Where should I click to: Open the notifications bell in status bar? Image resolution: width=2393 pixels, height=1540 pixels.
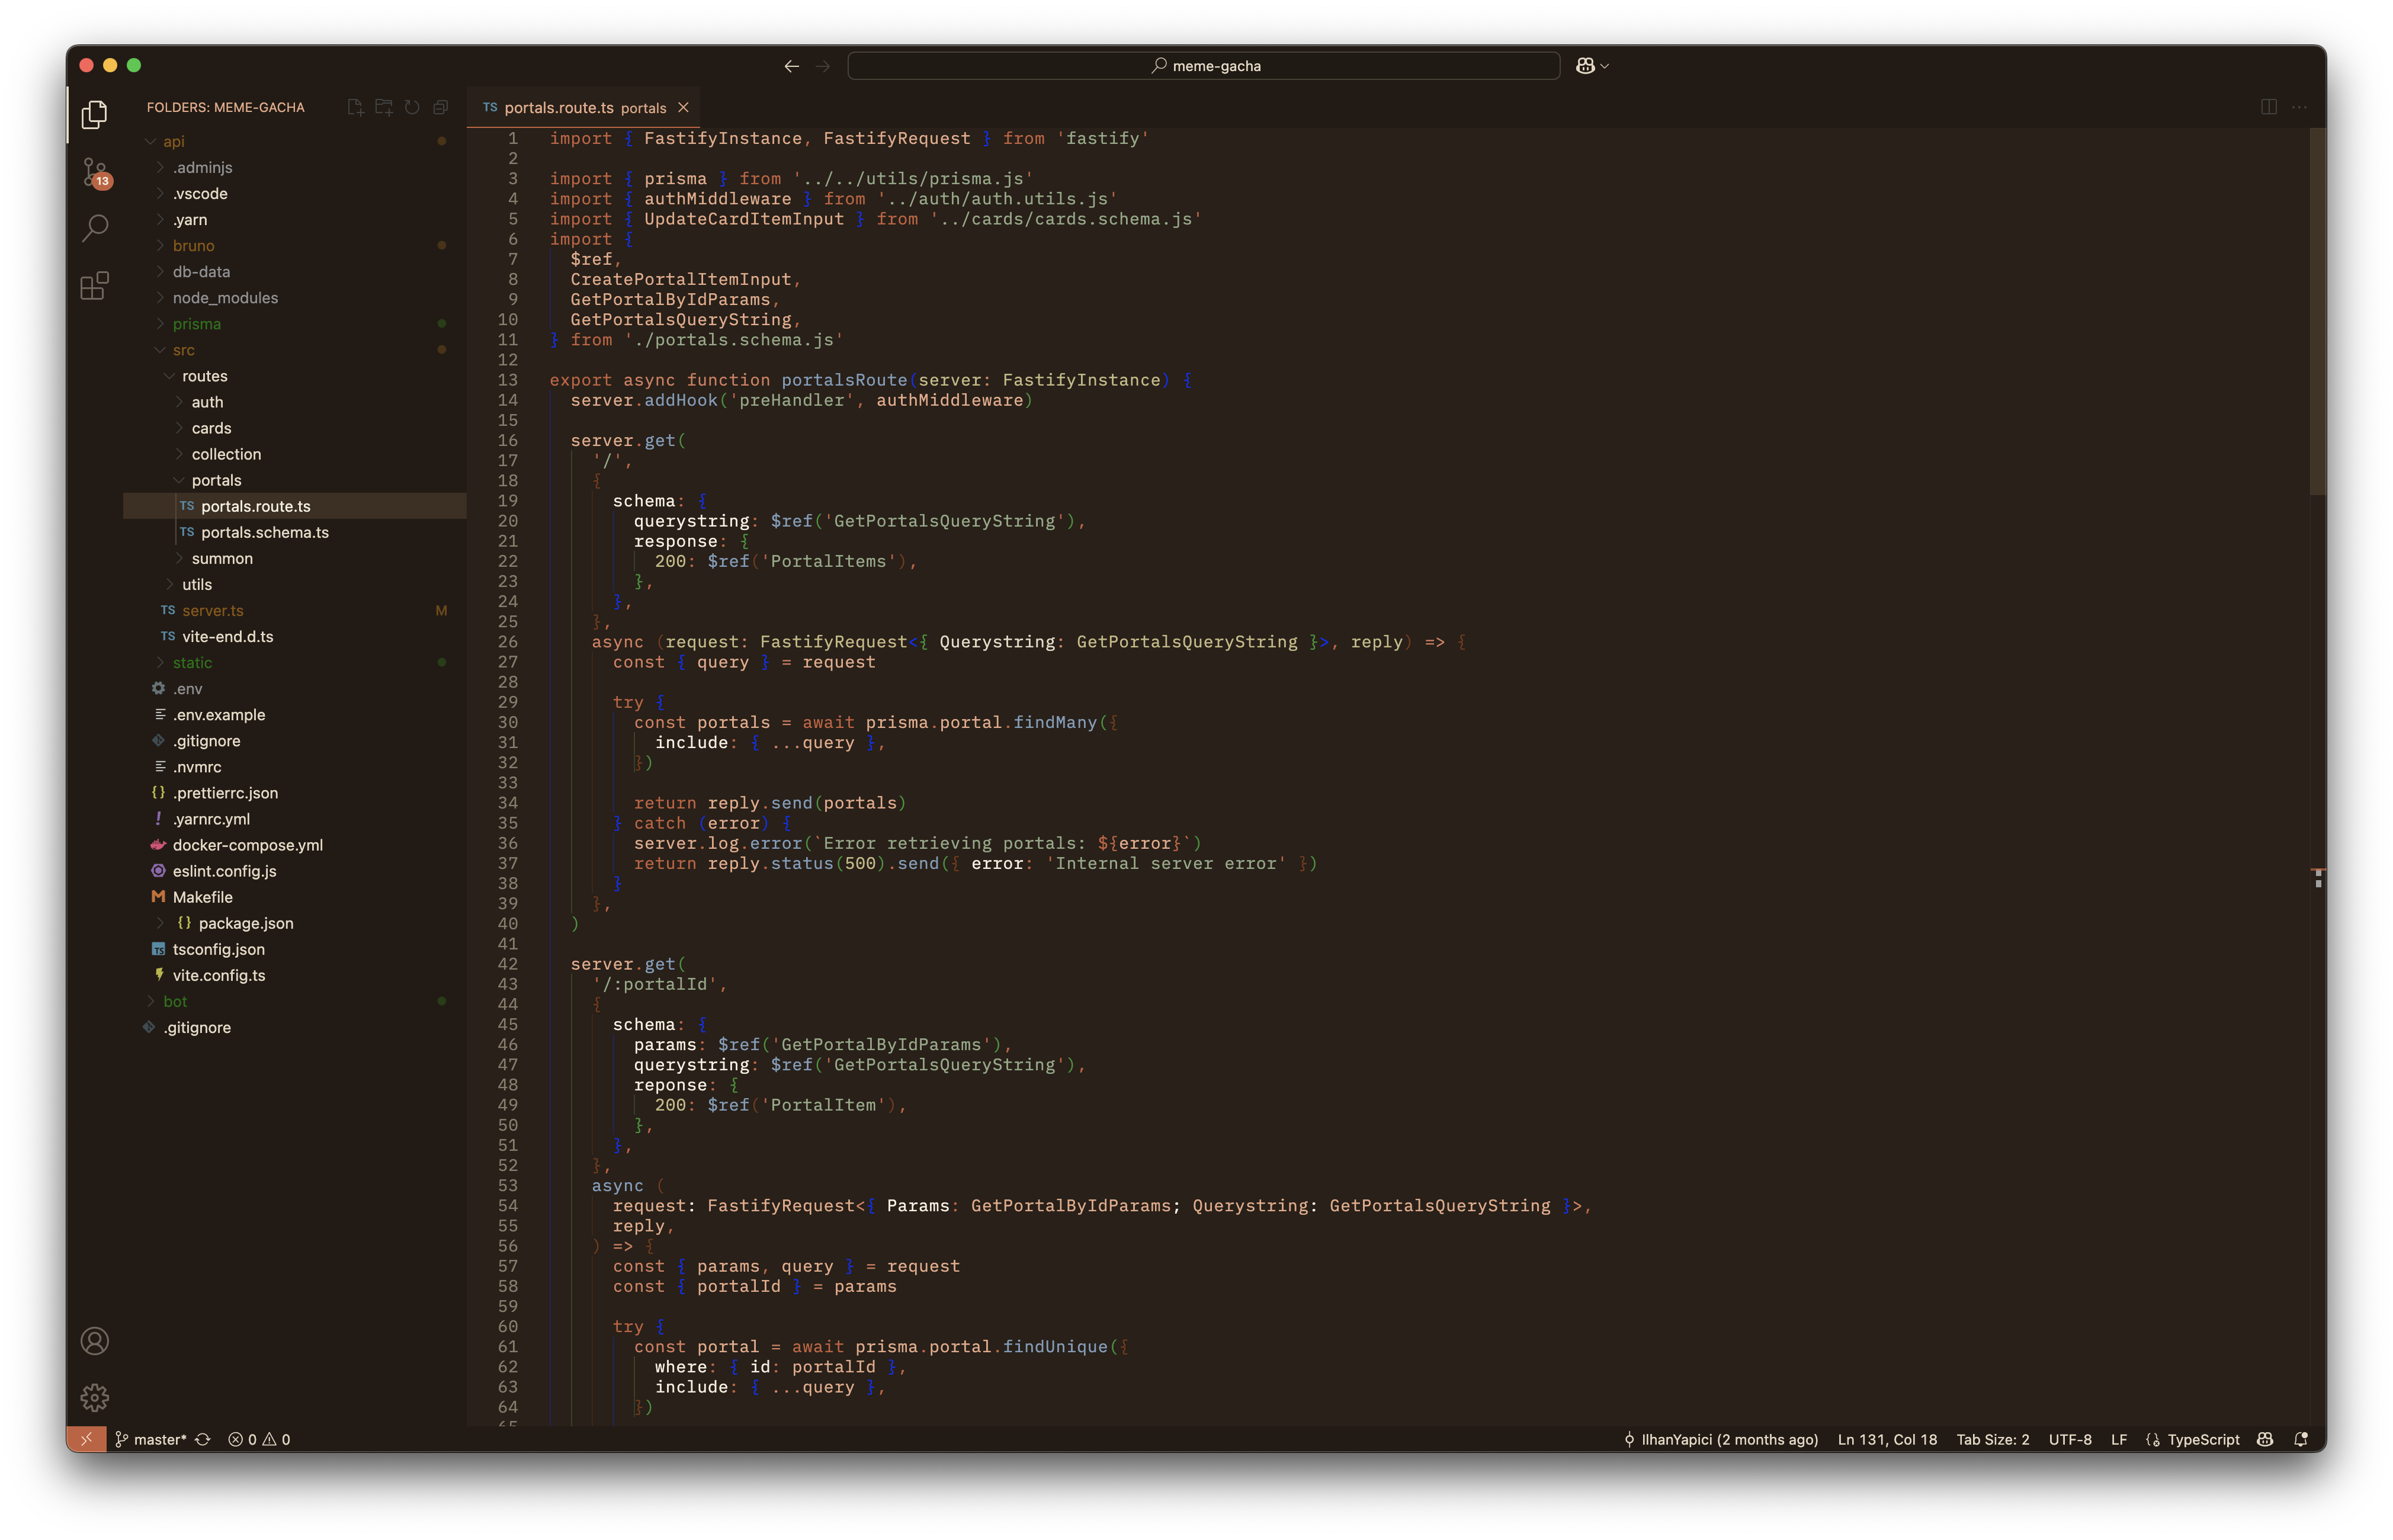tap(2300, 1439)
